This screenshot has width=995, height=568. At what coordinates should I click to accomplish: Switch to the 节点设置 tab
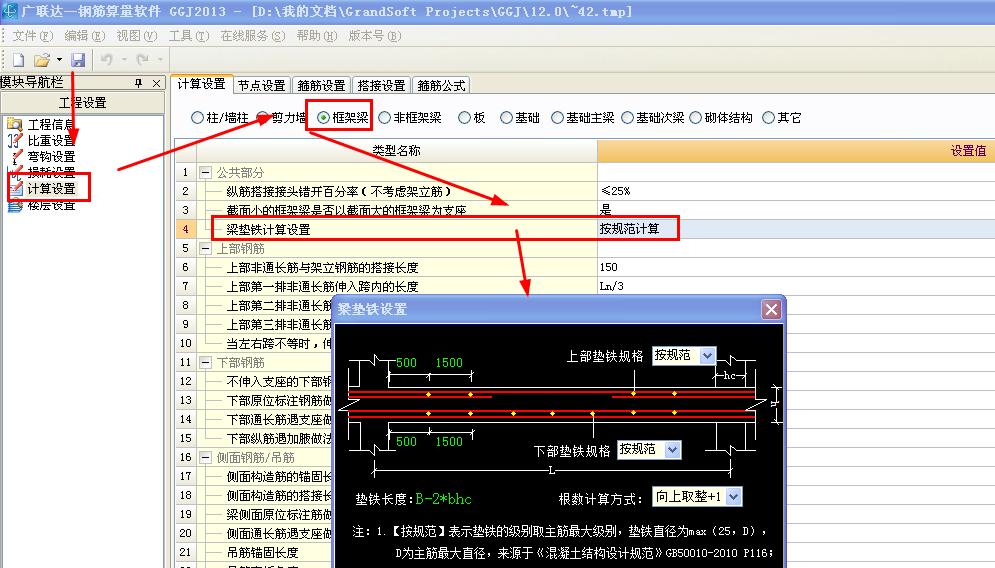pyautogui.click(x=261, y=85)
